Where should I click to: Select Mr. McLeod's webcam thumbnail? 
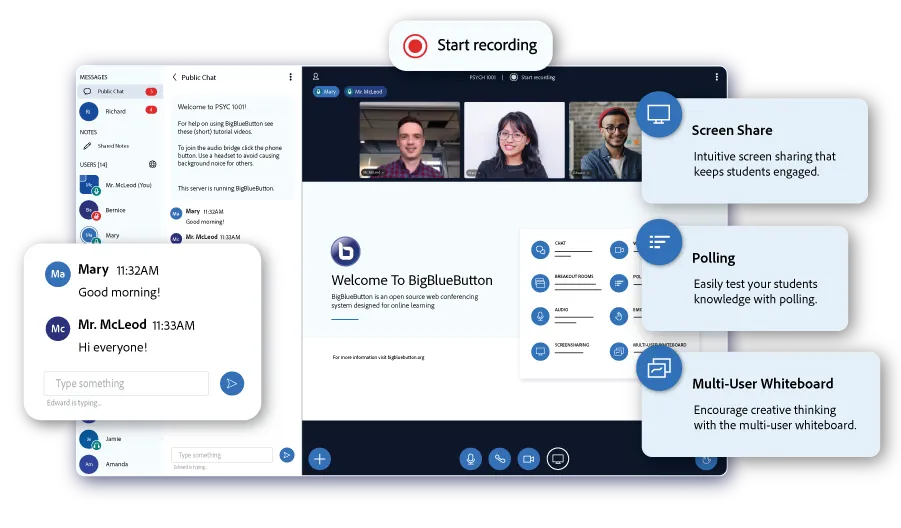[x=410, y=140]
